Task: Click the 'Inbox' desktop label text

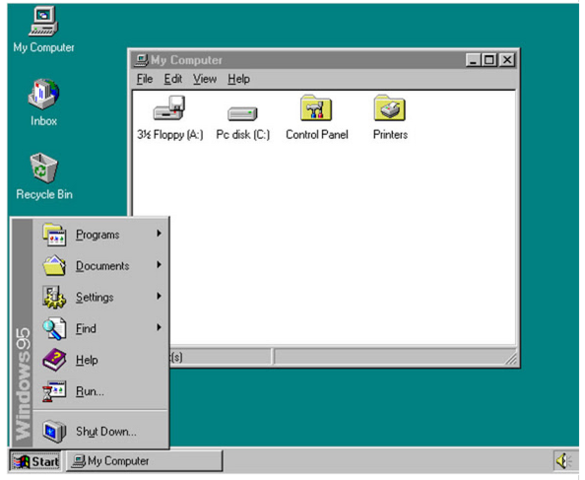Action: click(x=44, y=121)
